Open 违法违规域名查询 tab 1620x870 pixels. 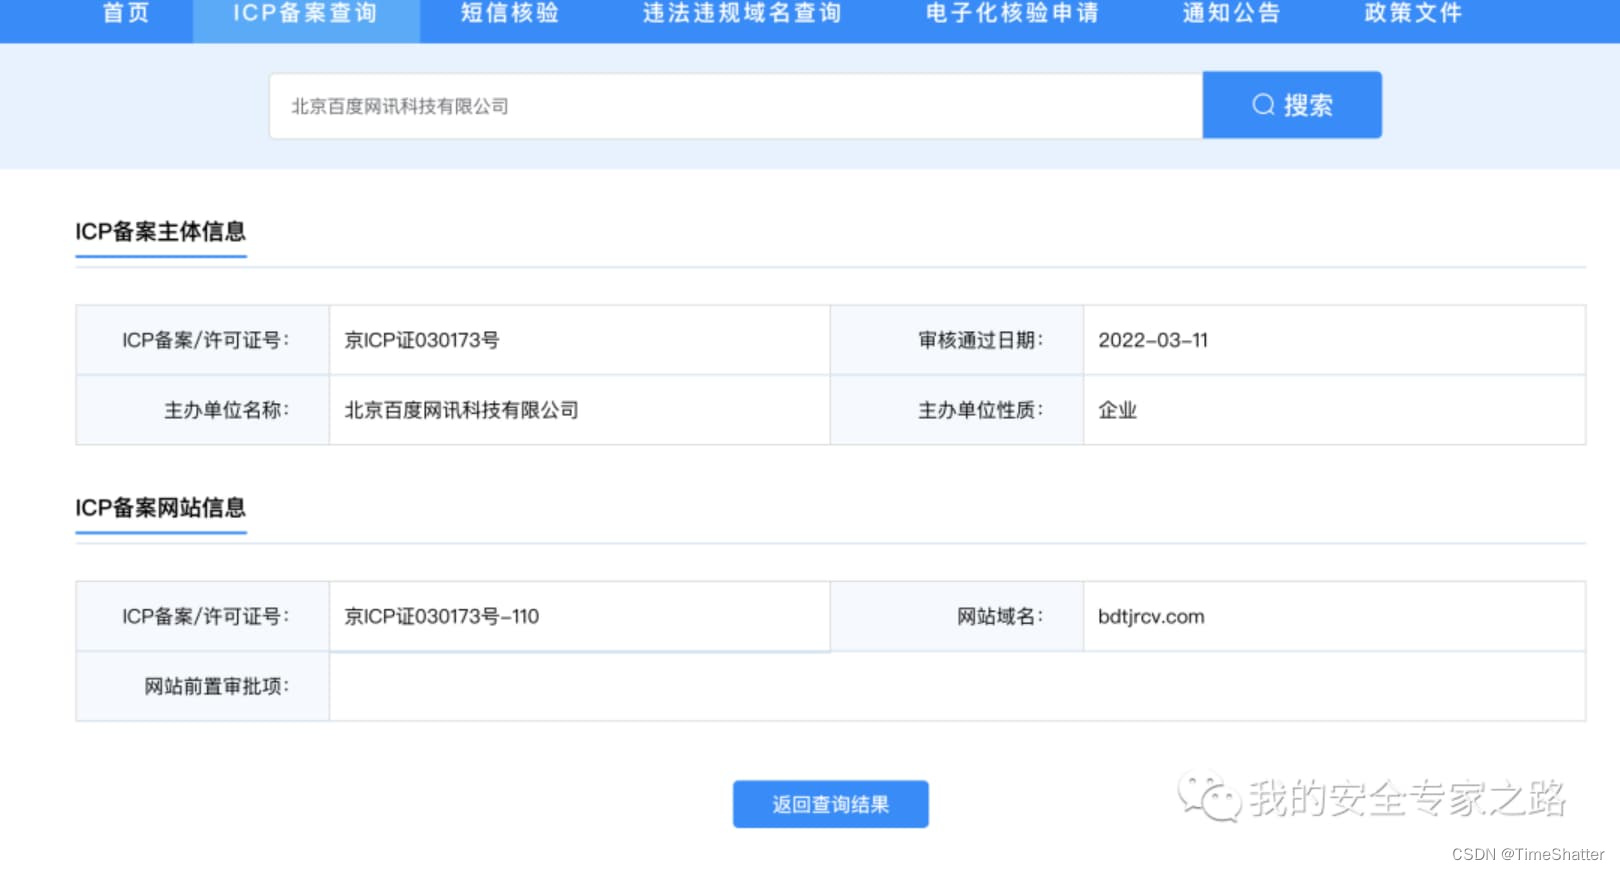tap(742, 14)
